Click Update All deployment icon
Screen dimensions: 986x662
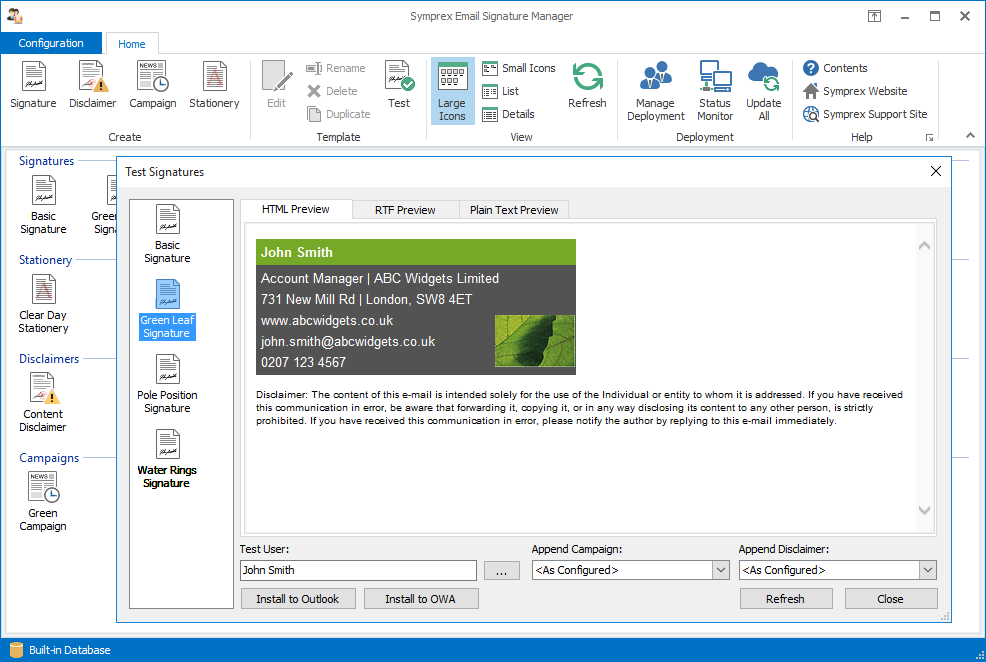763,92
